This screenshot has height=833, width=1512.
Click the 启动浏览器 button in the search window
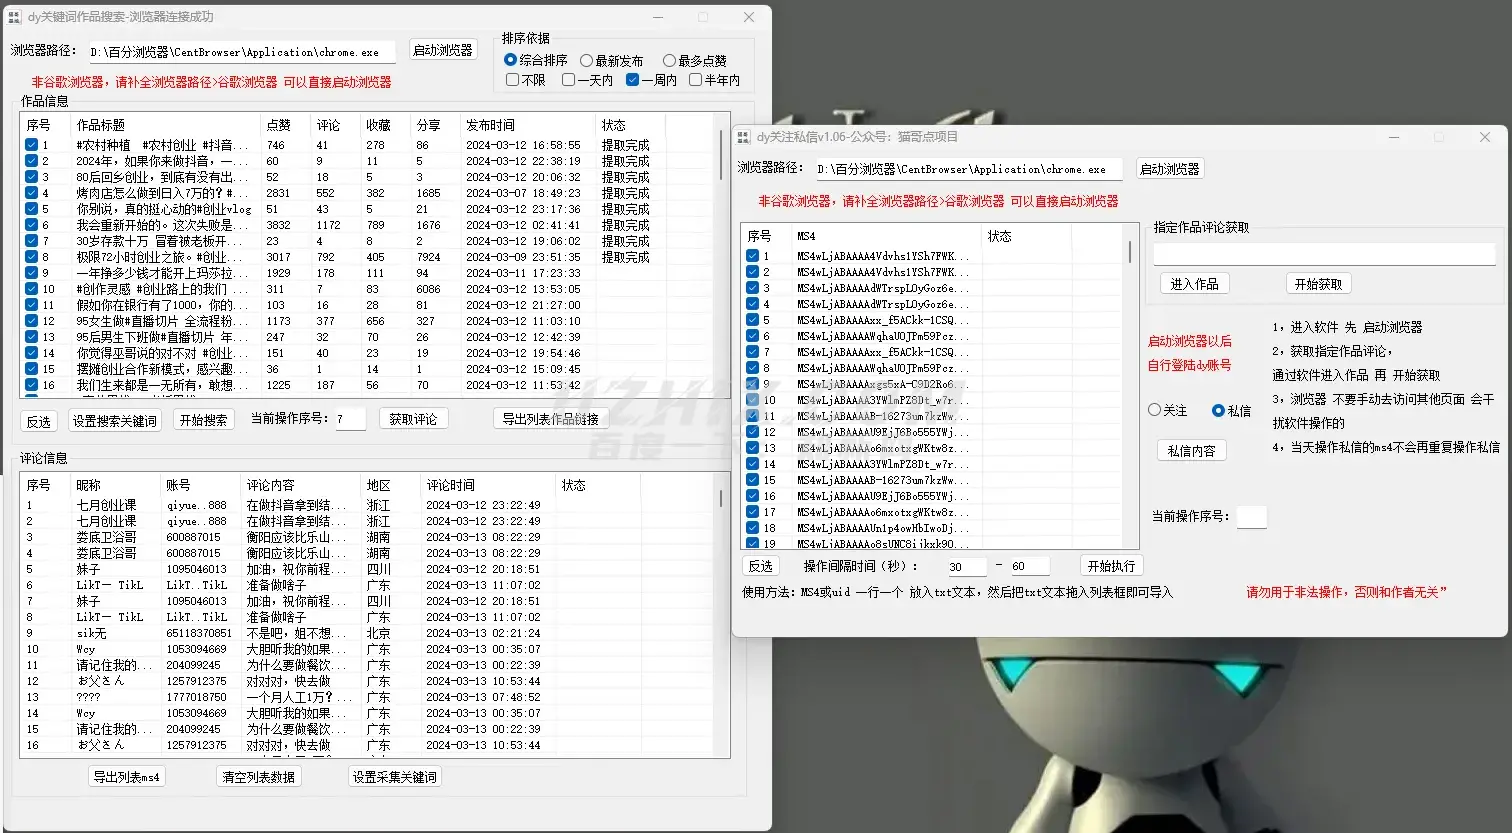click(443, 48)
